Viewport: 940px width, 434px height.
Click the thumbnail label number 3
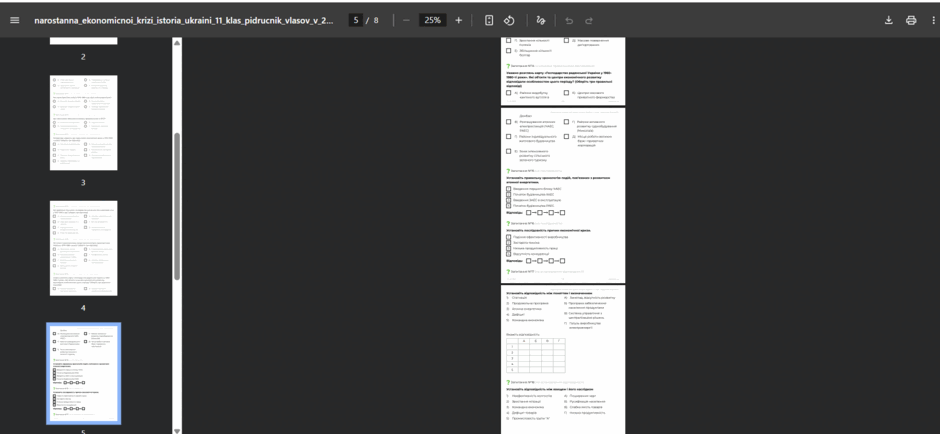[x=83, y=182]
